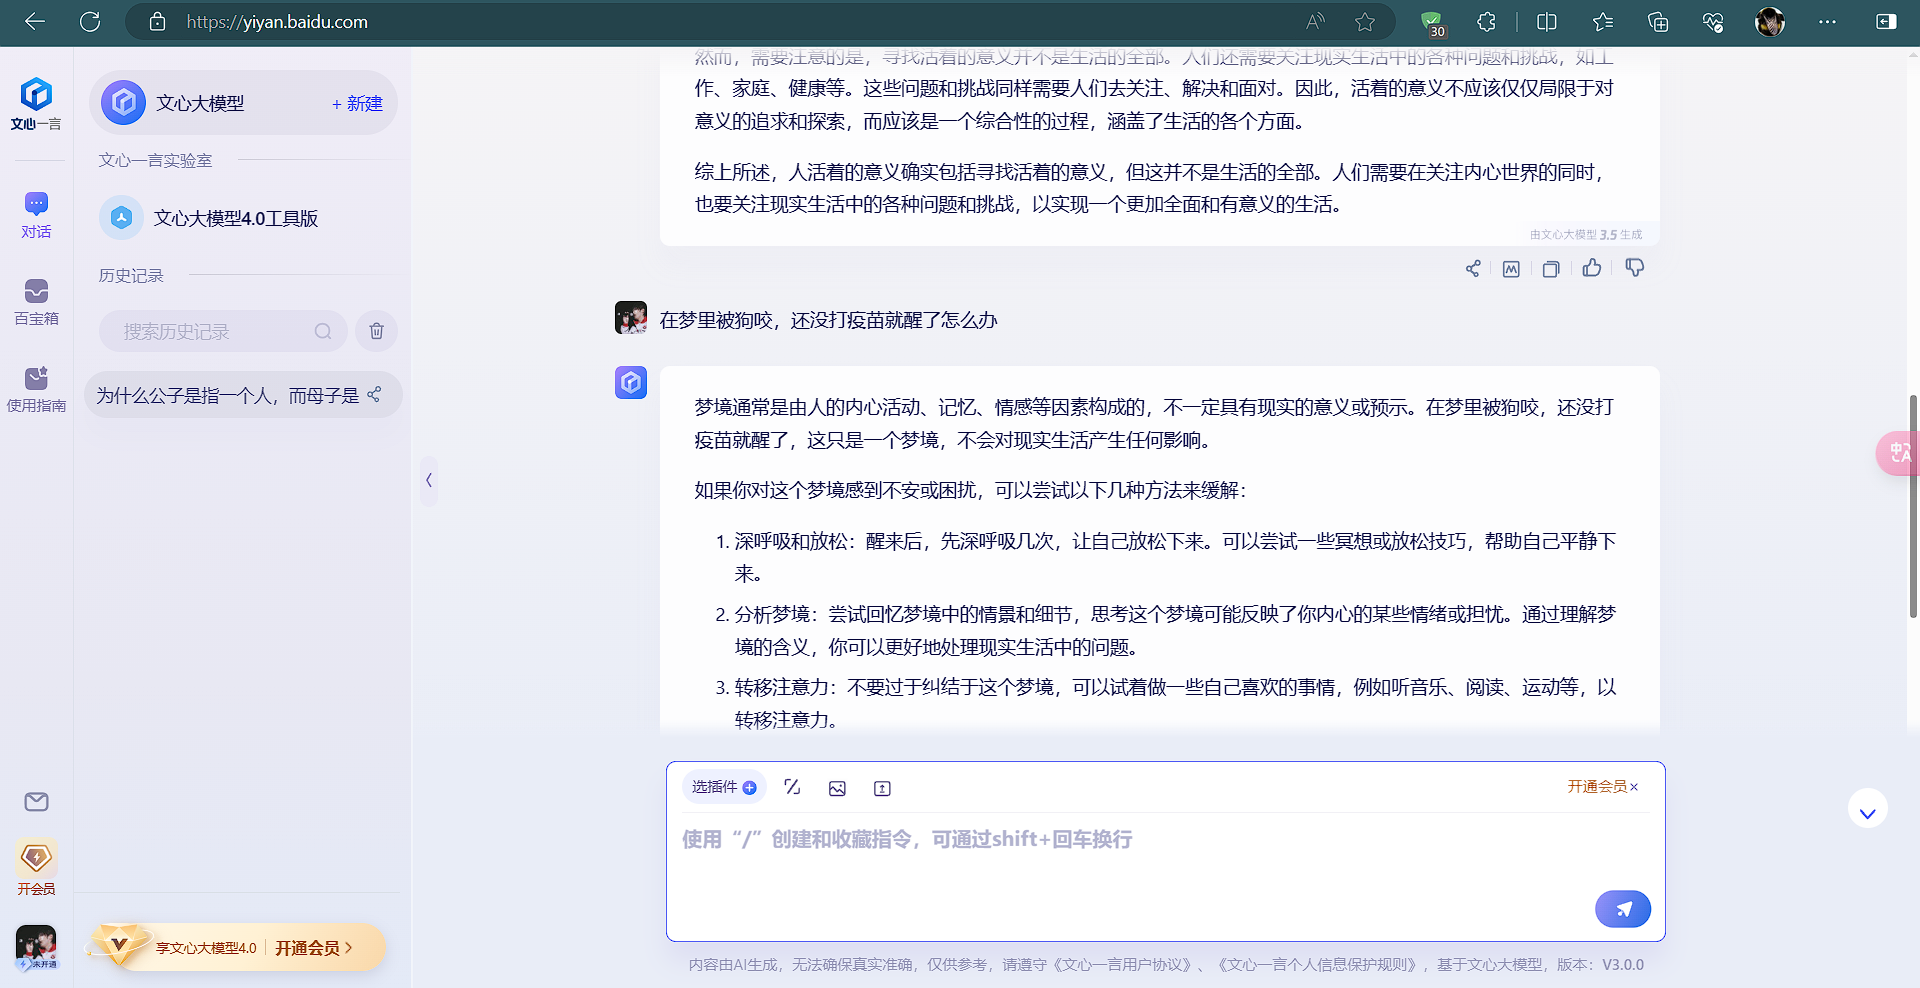
Task: Collapse the left sidebar panel
Action: (429, 480)
